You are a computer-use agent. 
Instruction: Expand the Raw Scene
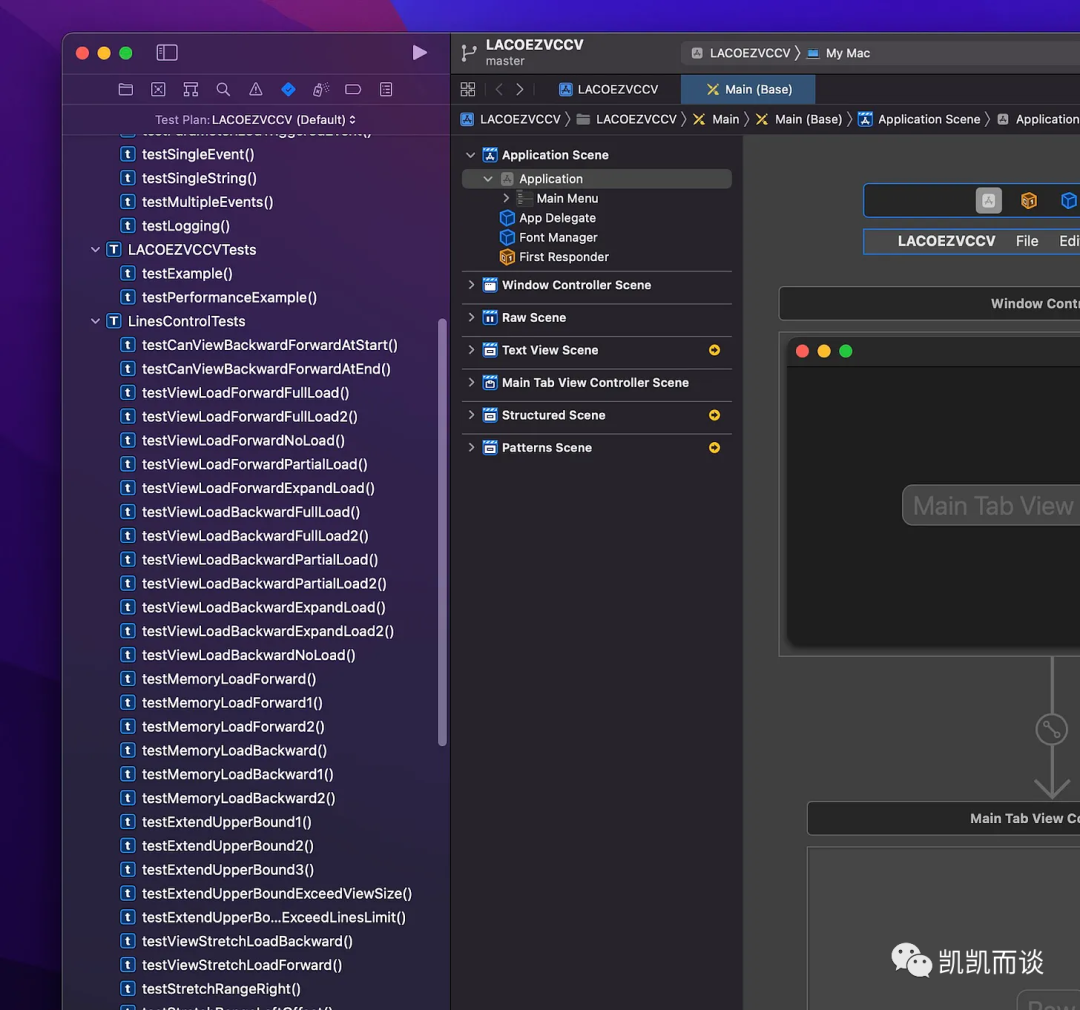point(471,317)
